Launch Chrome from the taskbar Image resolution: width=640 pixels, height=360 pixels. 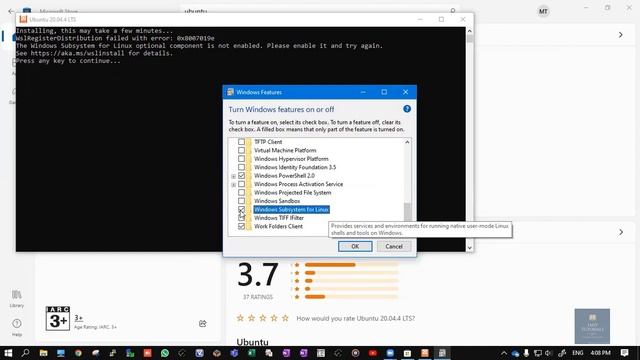tap(78, 353)
